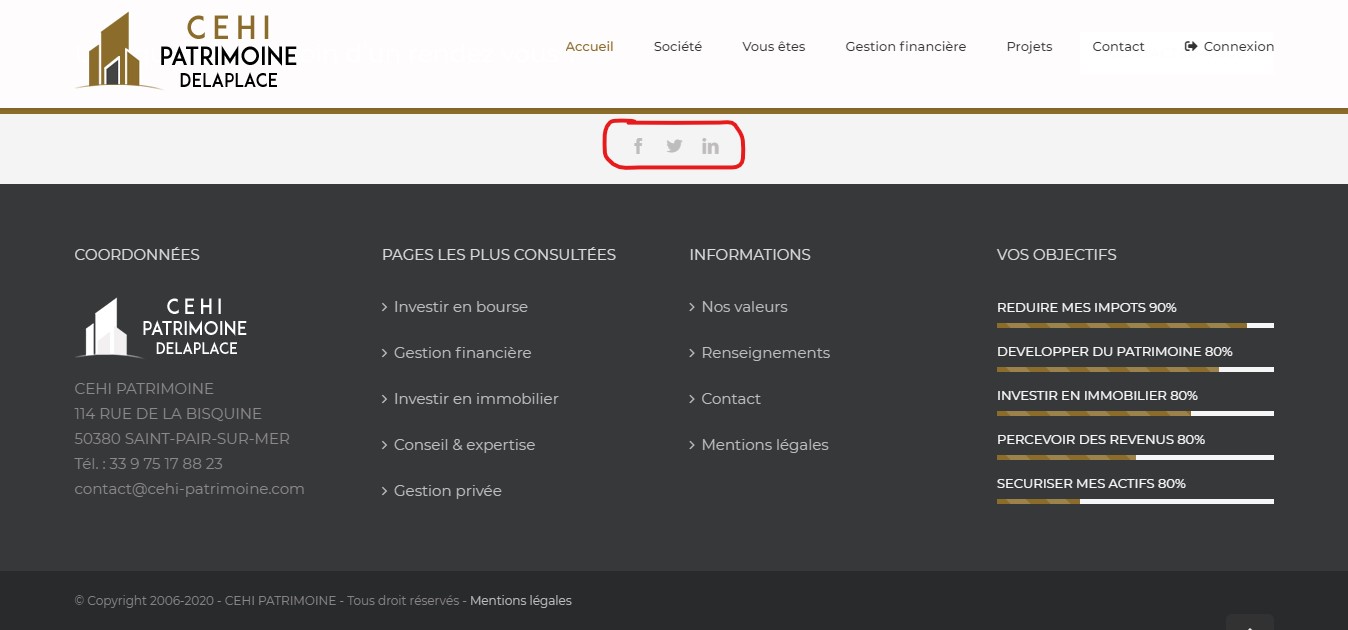
Task: Click the Connexion login arrow icon
Action: (x=1190, y=45)
